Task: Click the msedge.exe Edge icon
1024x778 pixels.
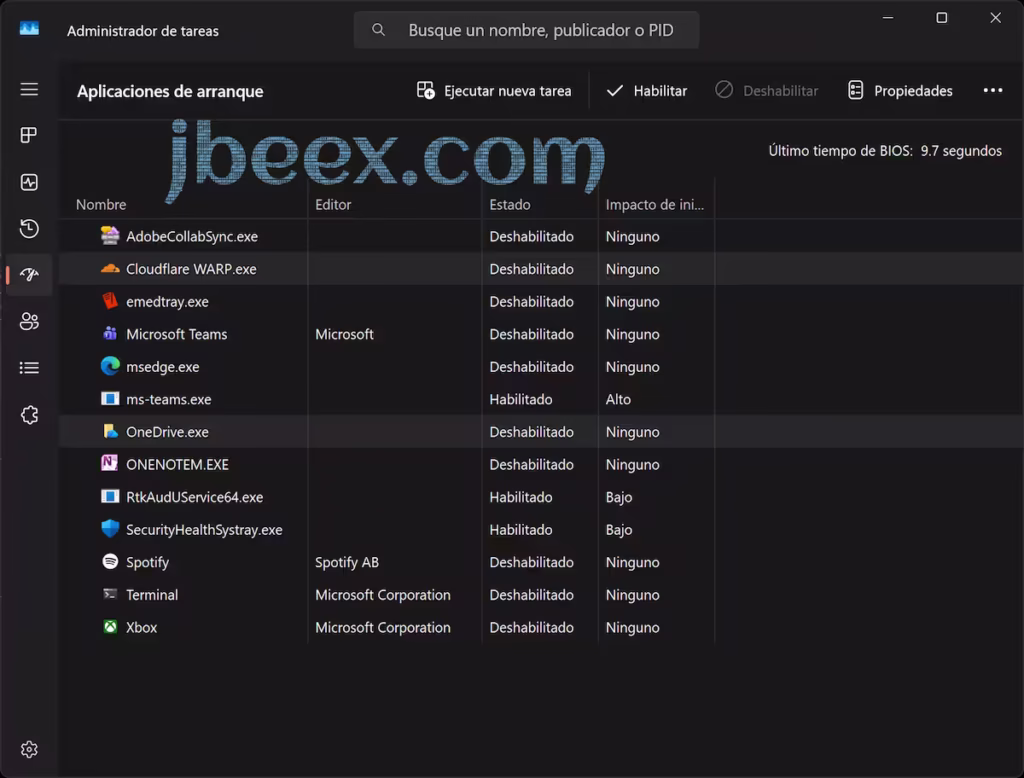Action: pyautogui.click(x=110, y=366)
